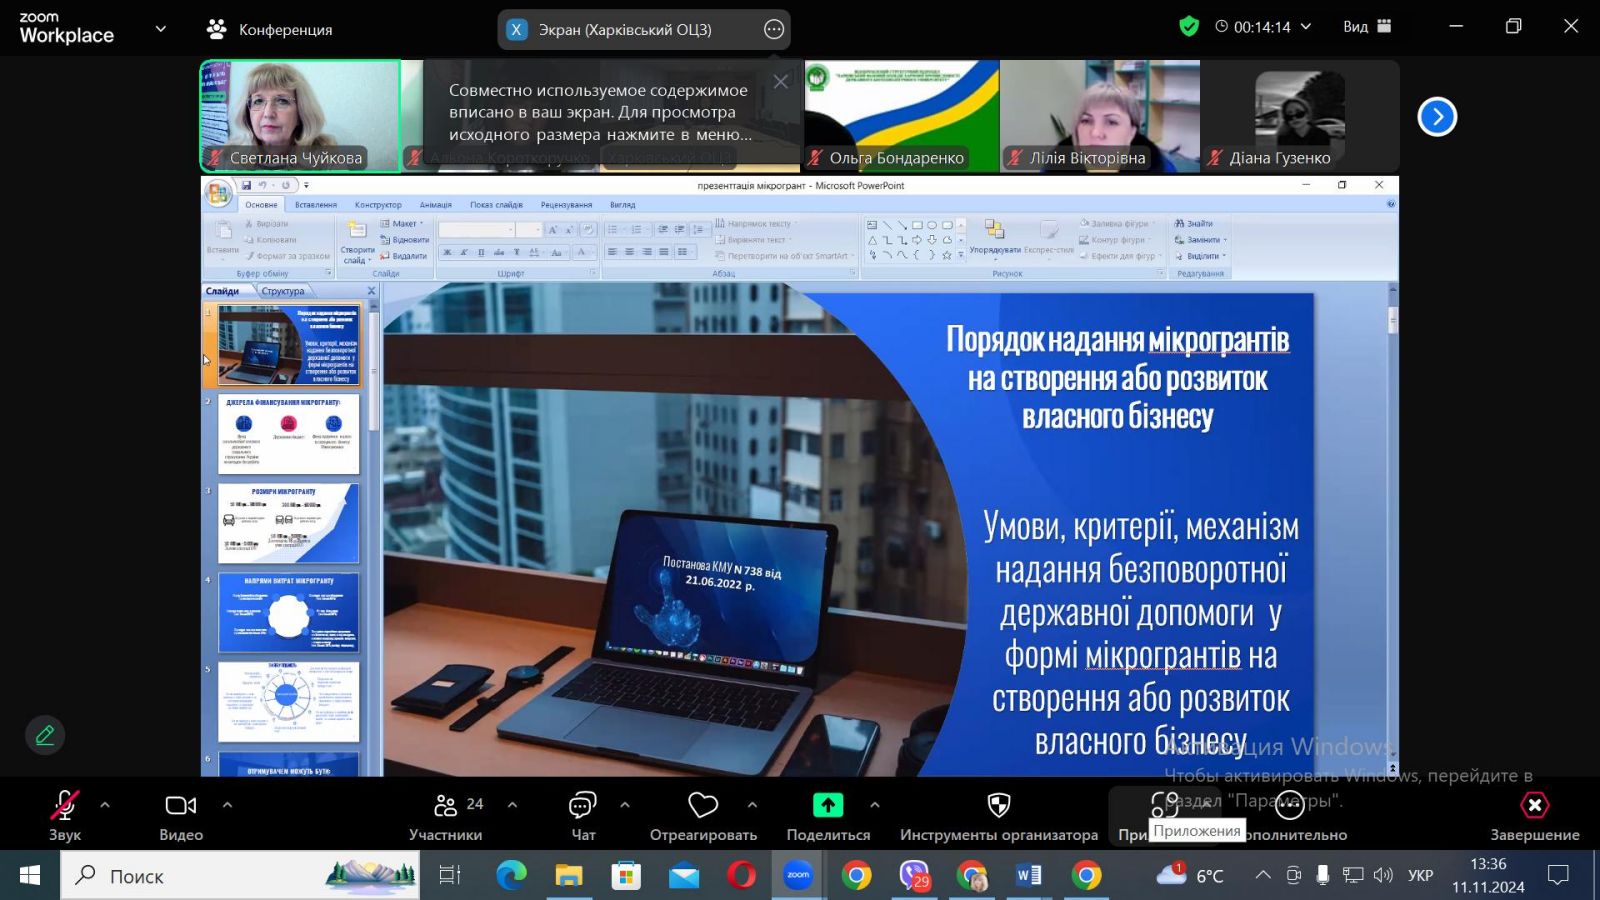This screenshot has width=1600, height=900.
Task: Click the red Завершение end meeting button
Action: click(1534, 806)
